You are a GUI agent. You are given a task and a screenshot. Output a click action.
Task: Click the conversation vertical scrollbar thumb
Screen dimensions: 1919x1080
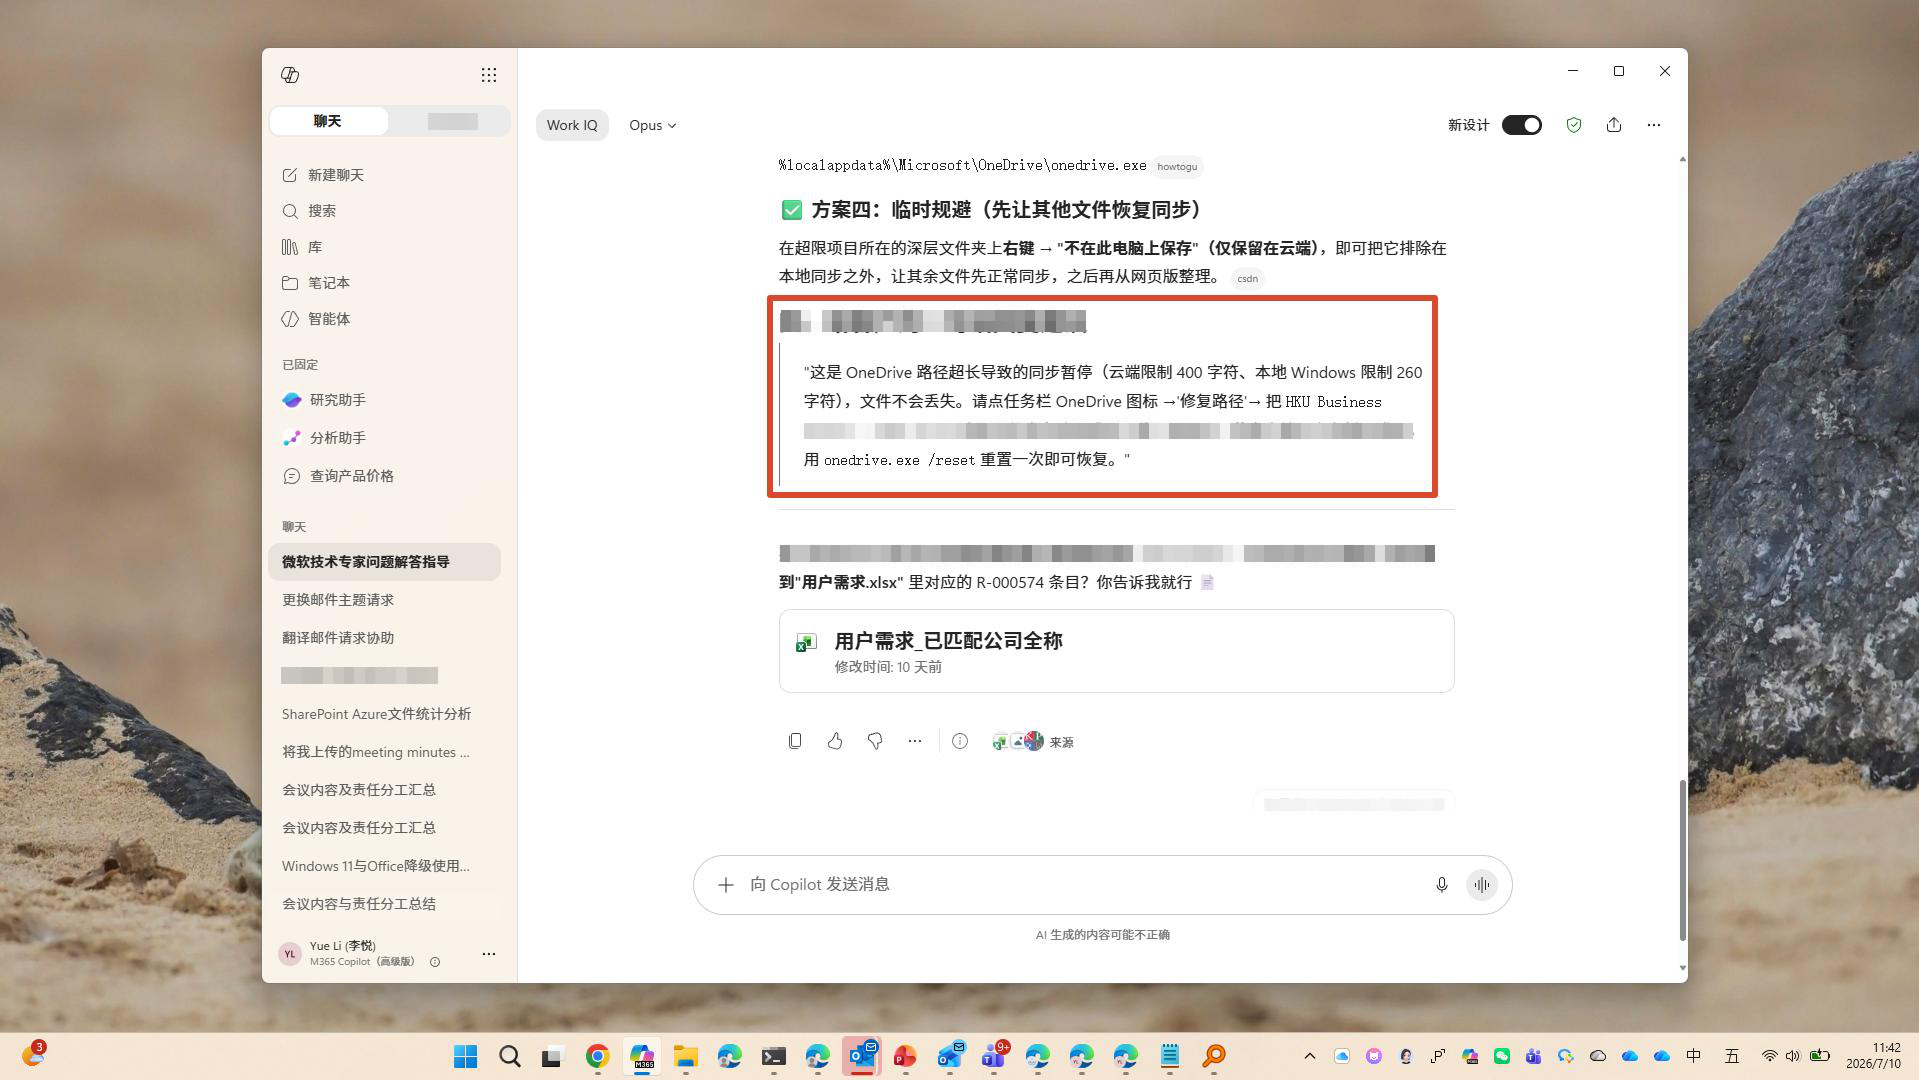point(1682,860)
